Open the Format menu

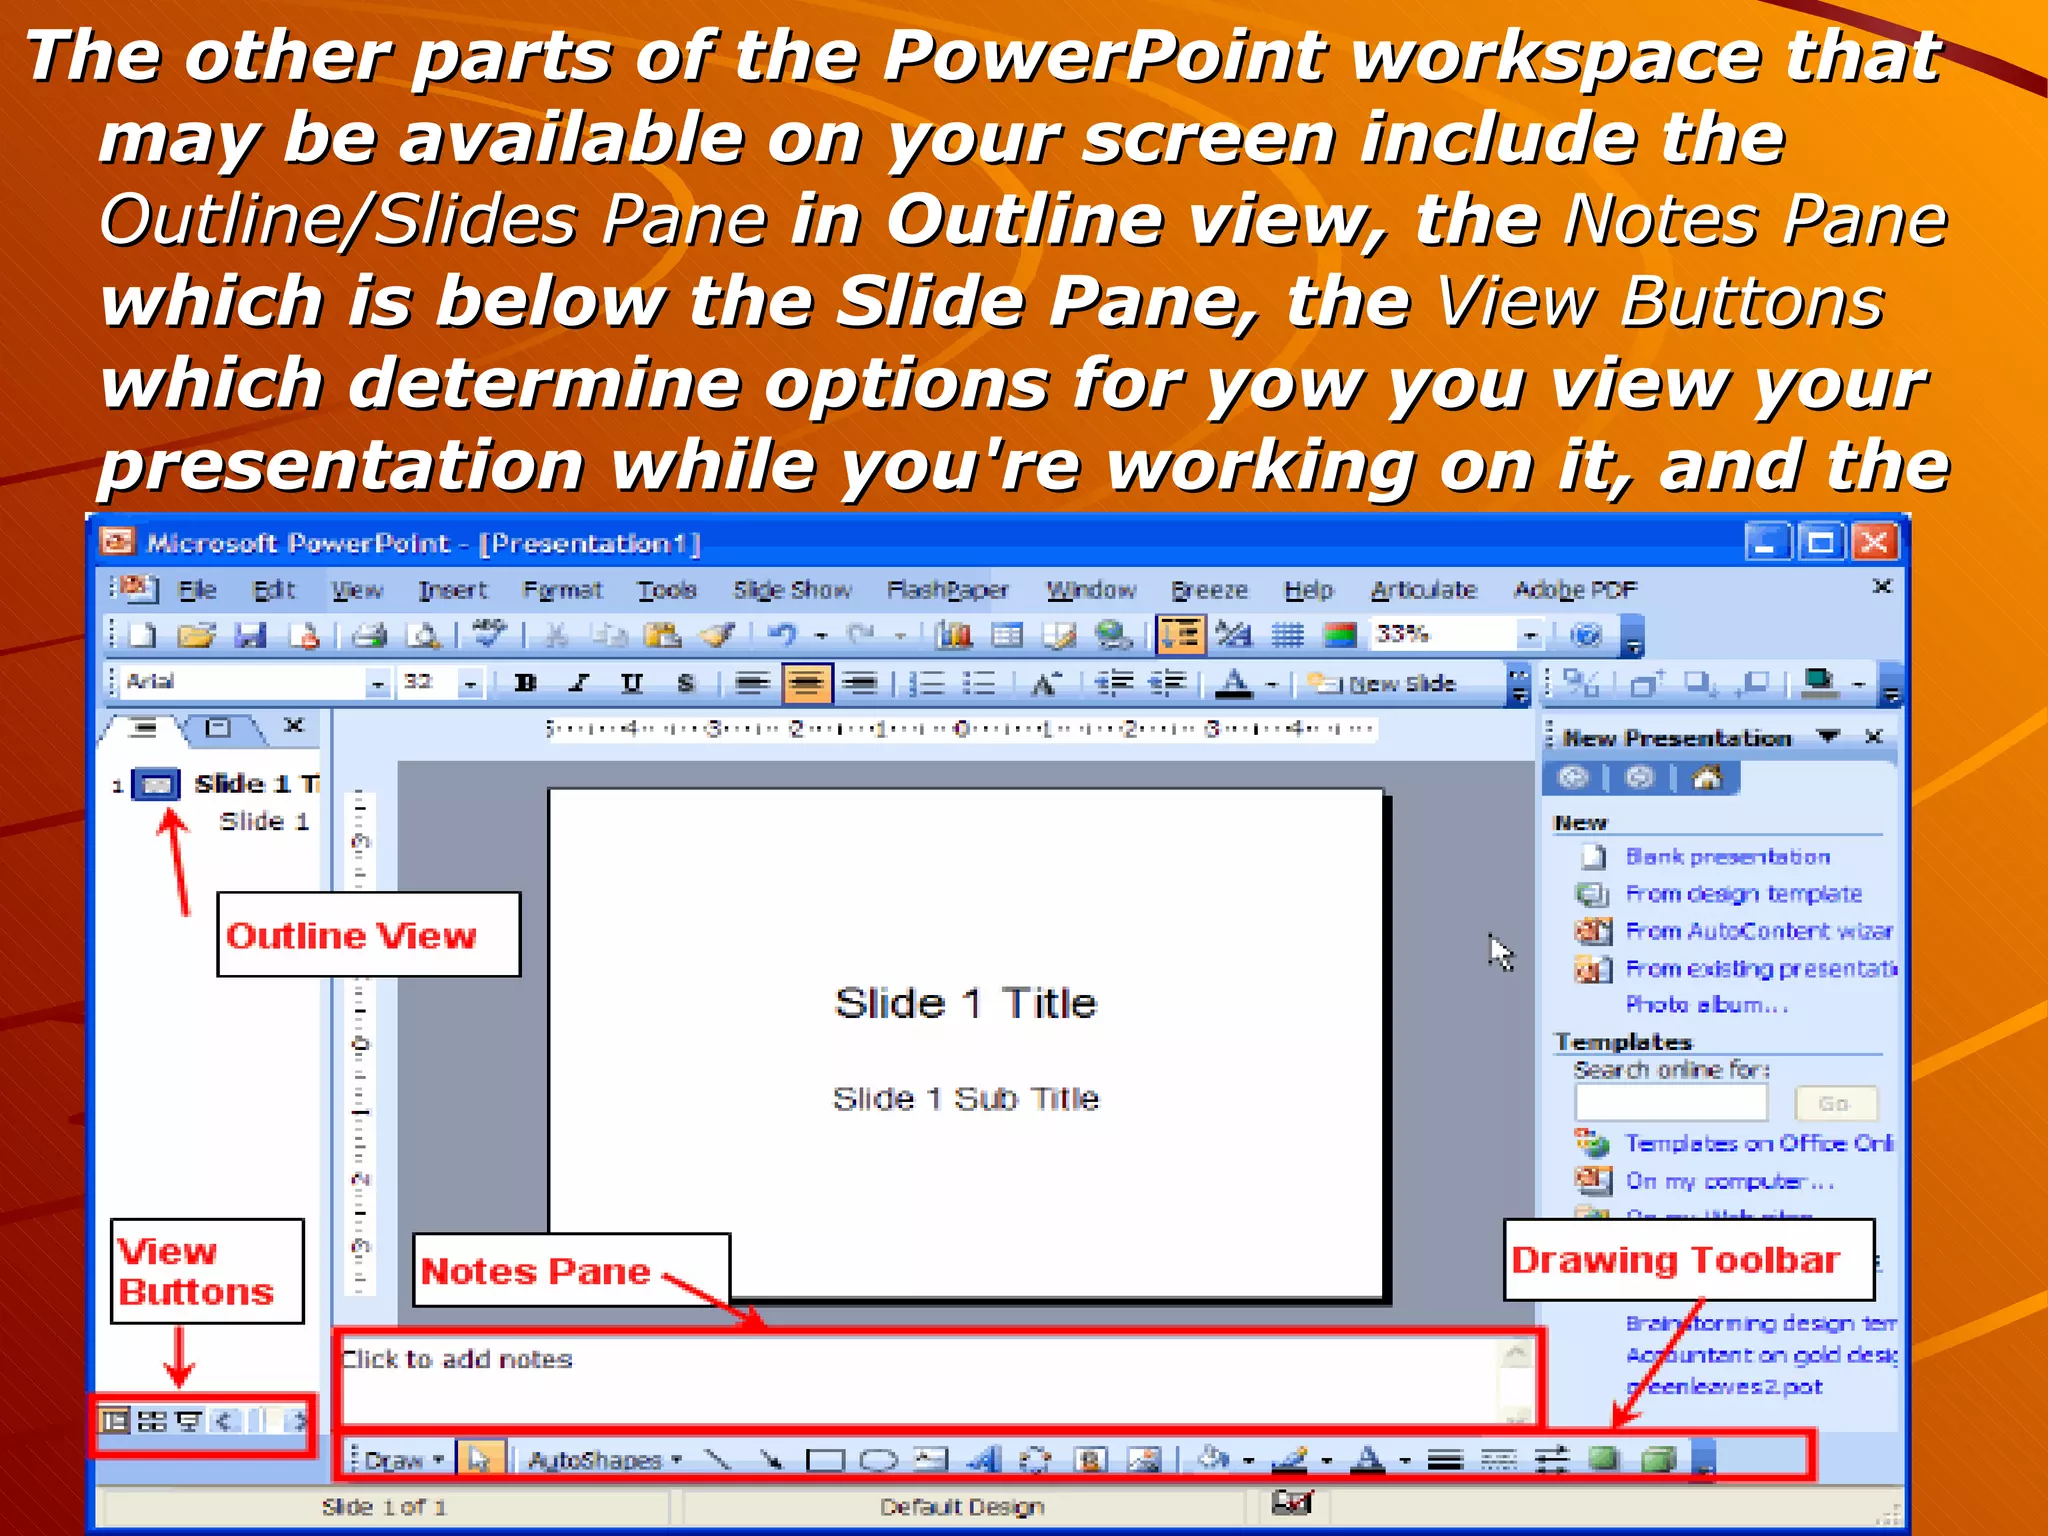(x=562, y=590)
